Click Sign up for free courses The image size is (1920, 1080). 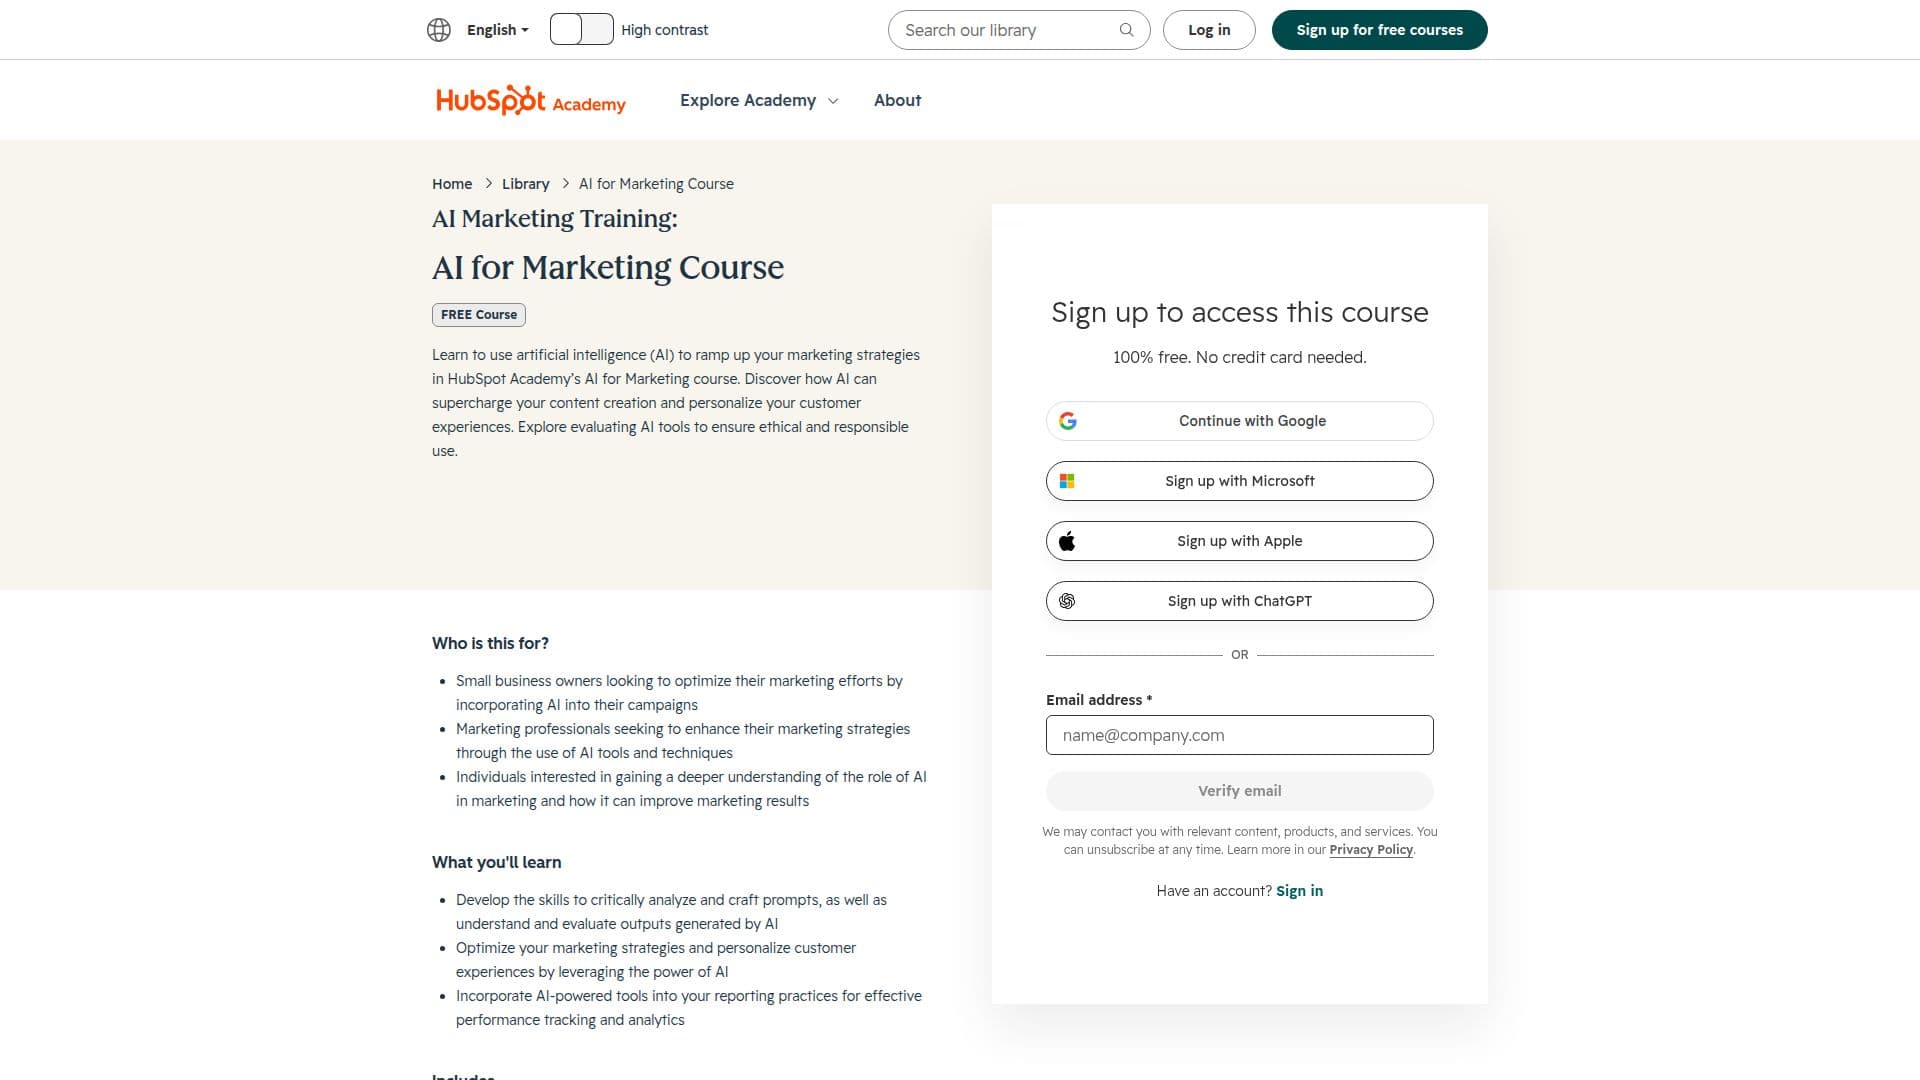1379,30
